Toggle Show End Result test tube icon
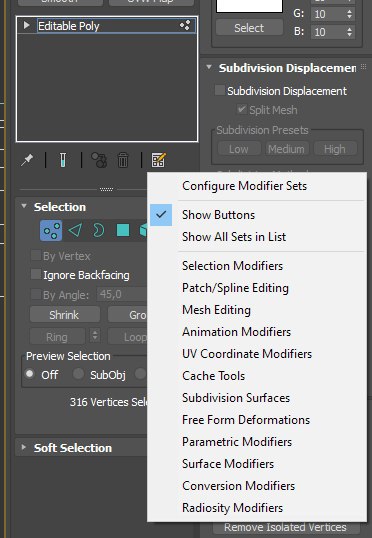Viewport: 372px width, 538px height. [62, 160]
